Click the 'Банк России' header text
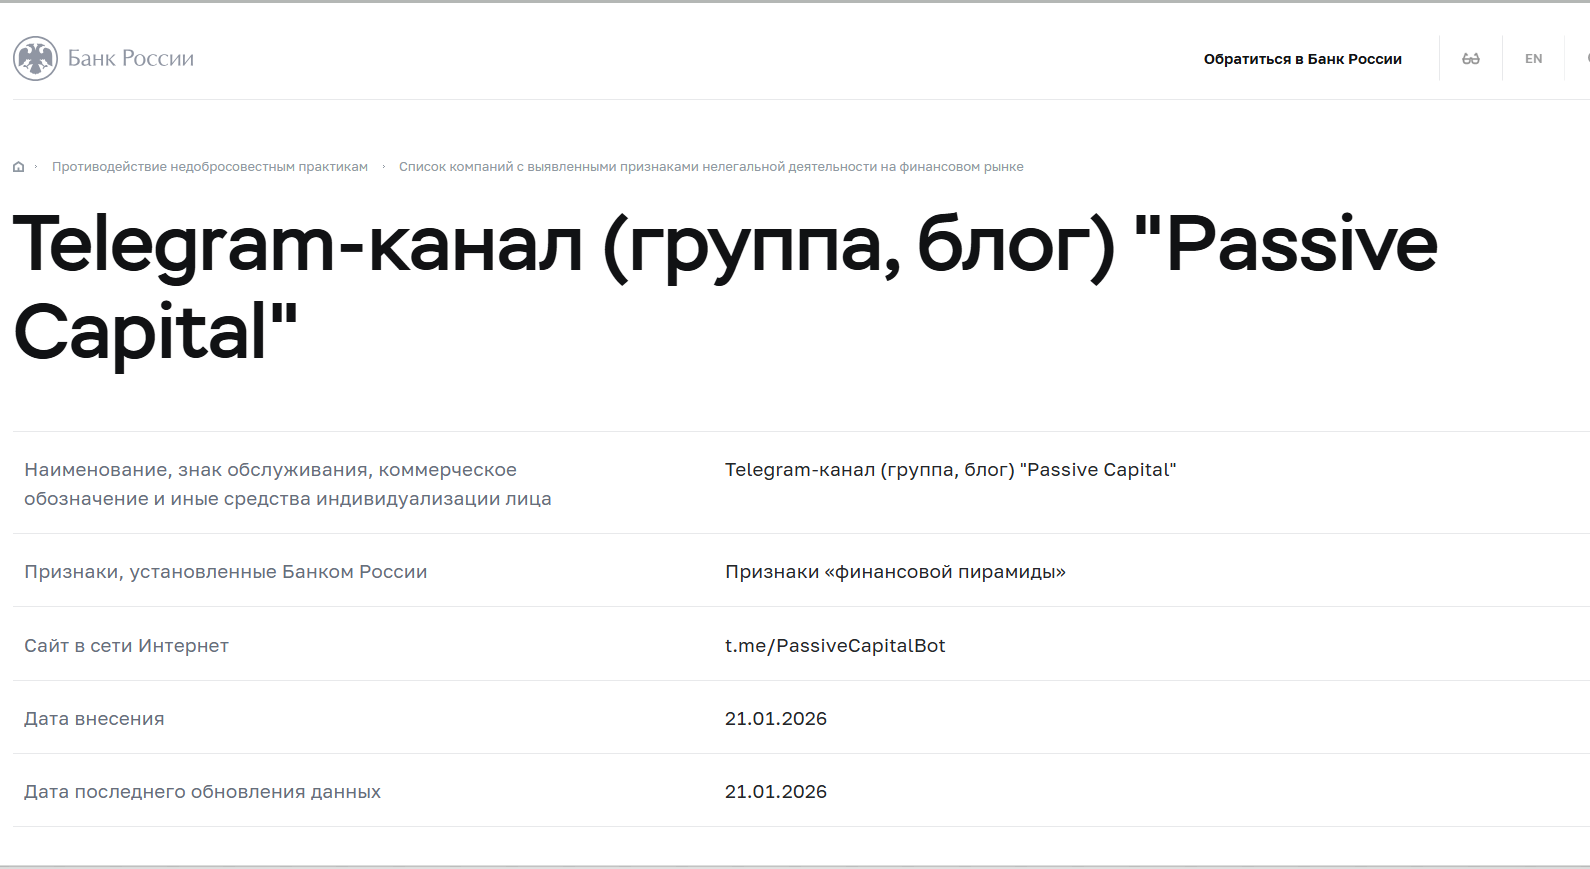 point(131,59)
